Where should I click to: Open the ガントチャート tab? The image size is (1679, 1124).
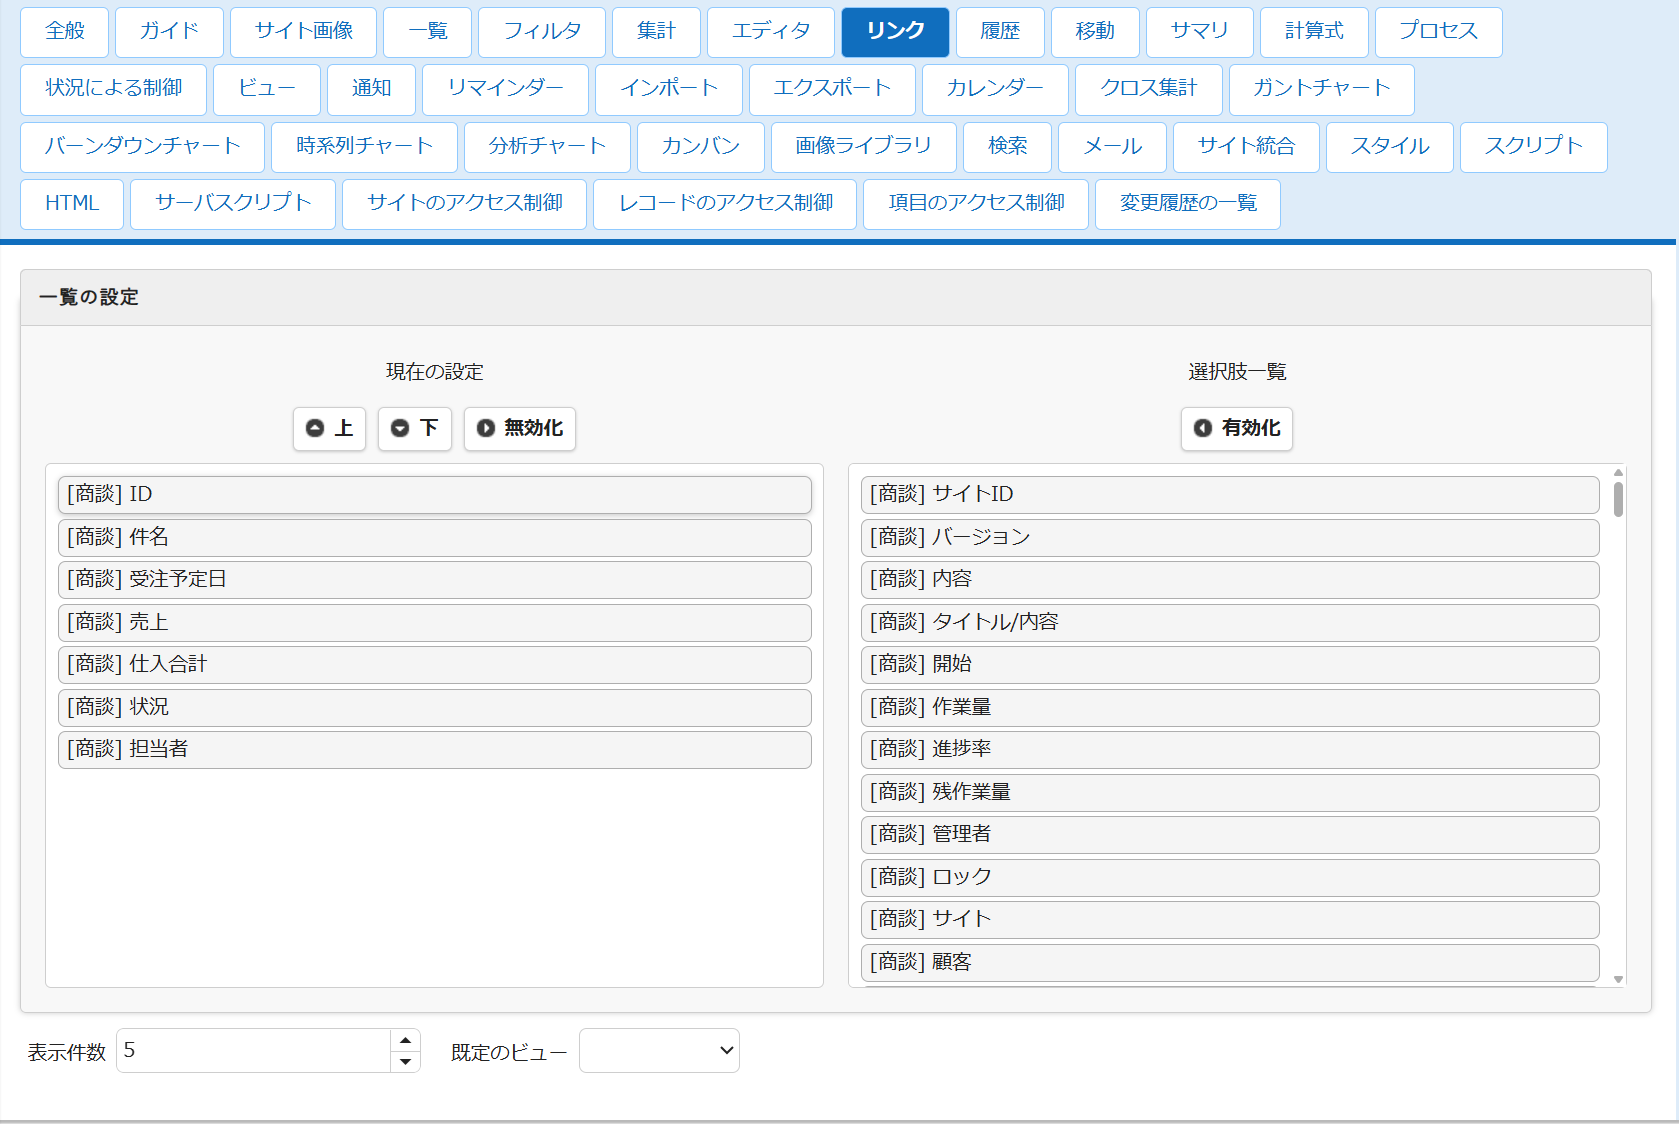[x=1321, y=89]
